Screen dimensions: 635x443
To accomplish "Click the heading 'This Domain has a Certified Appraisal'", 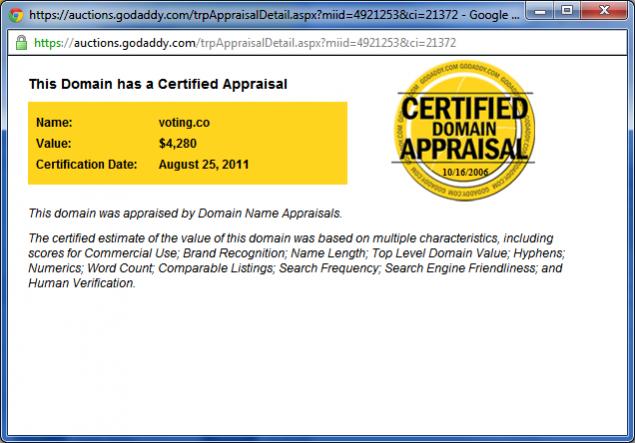I will [x=158, y=84].
